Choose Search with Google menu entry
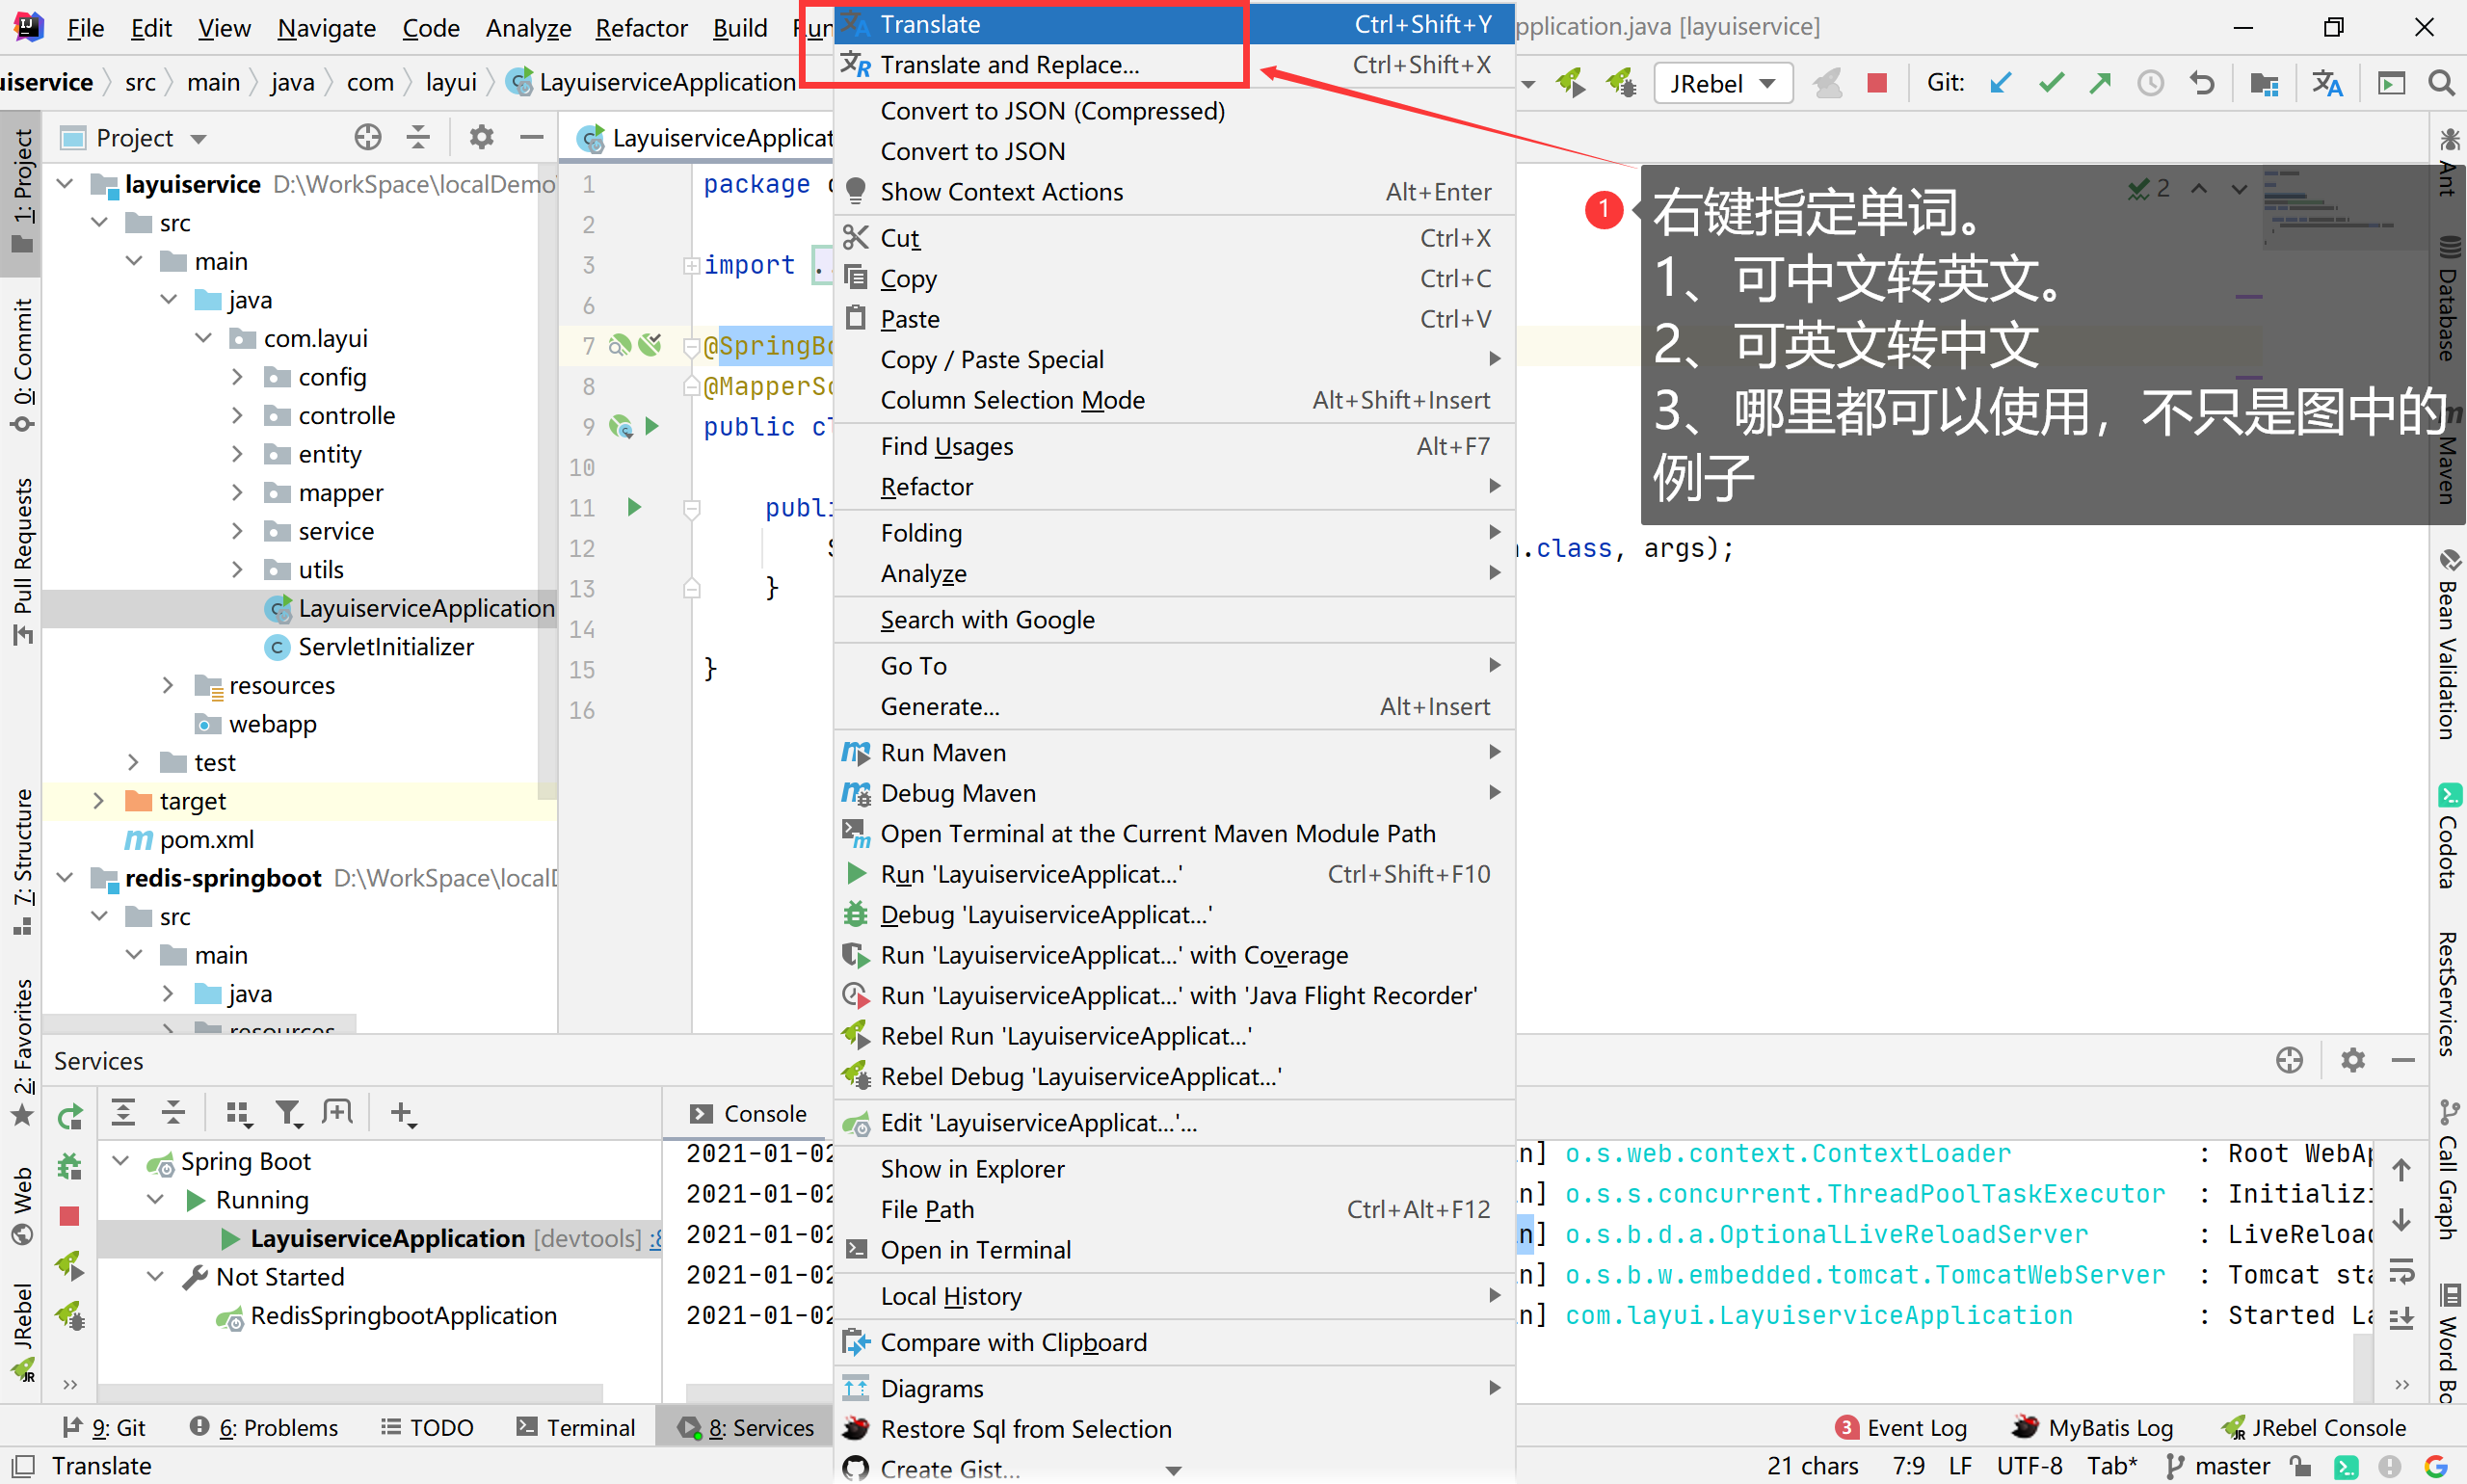Screen dimensions: 2467x1484 click(x=986, y=620)
